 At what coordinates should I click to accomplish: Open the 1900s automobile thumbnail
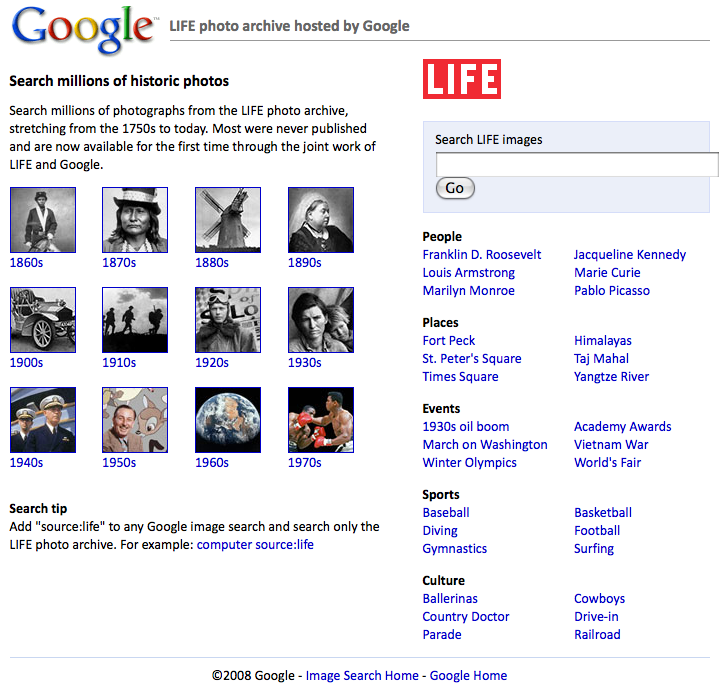[x=43, y=320]
